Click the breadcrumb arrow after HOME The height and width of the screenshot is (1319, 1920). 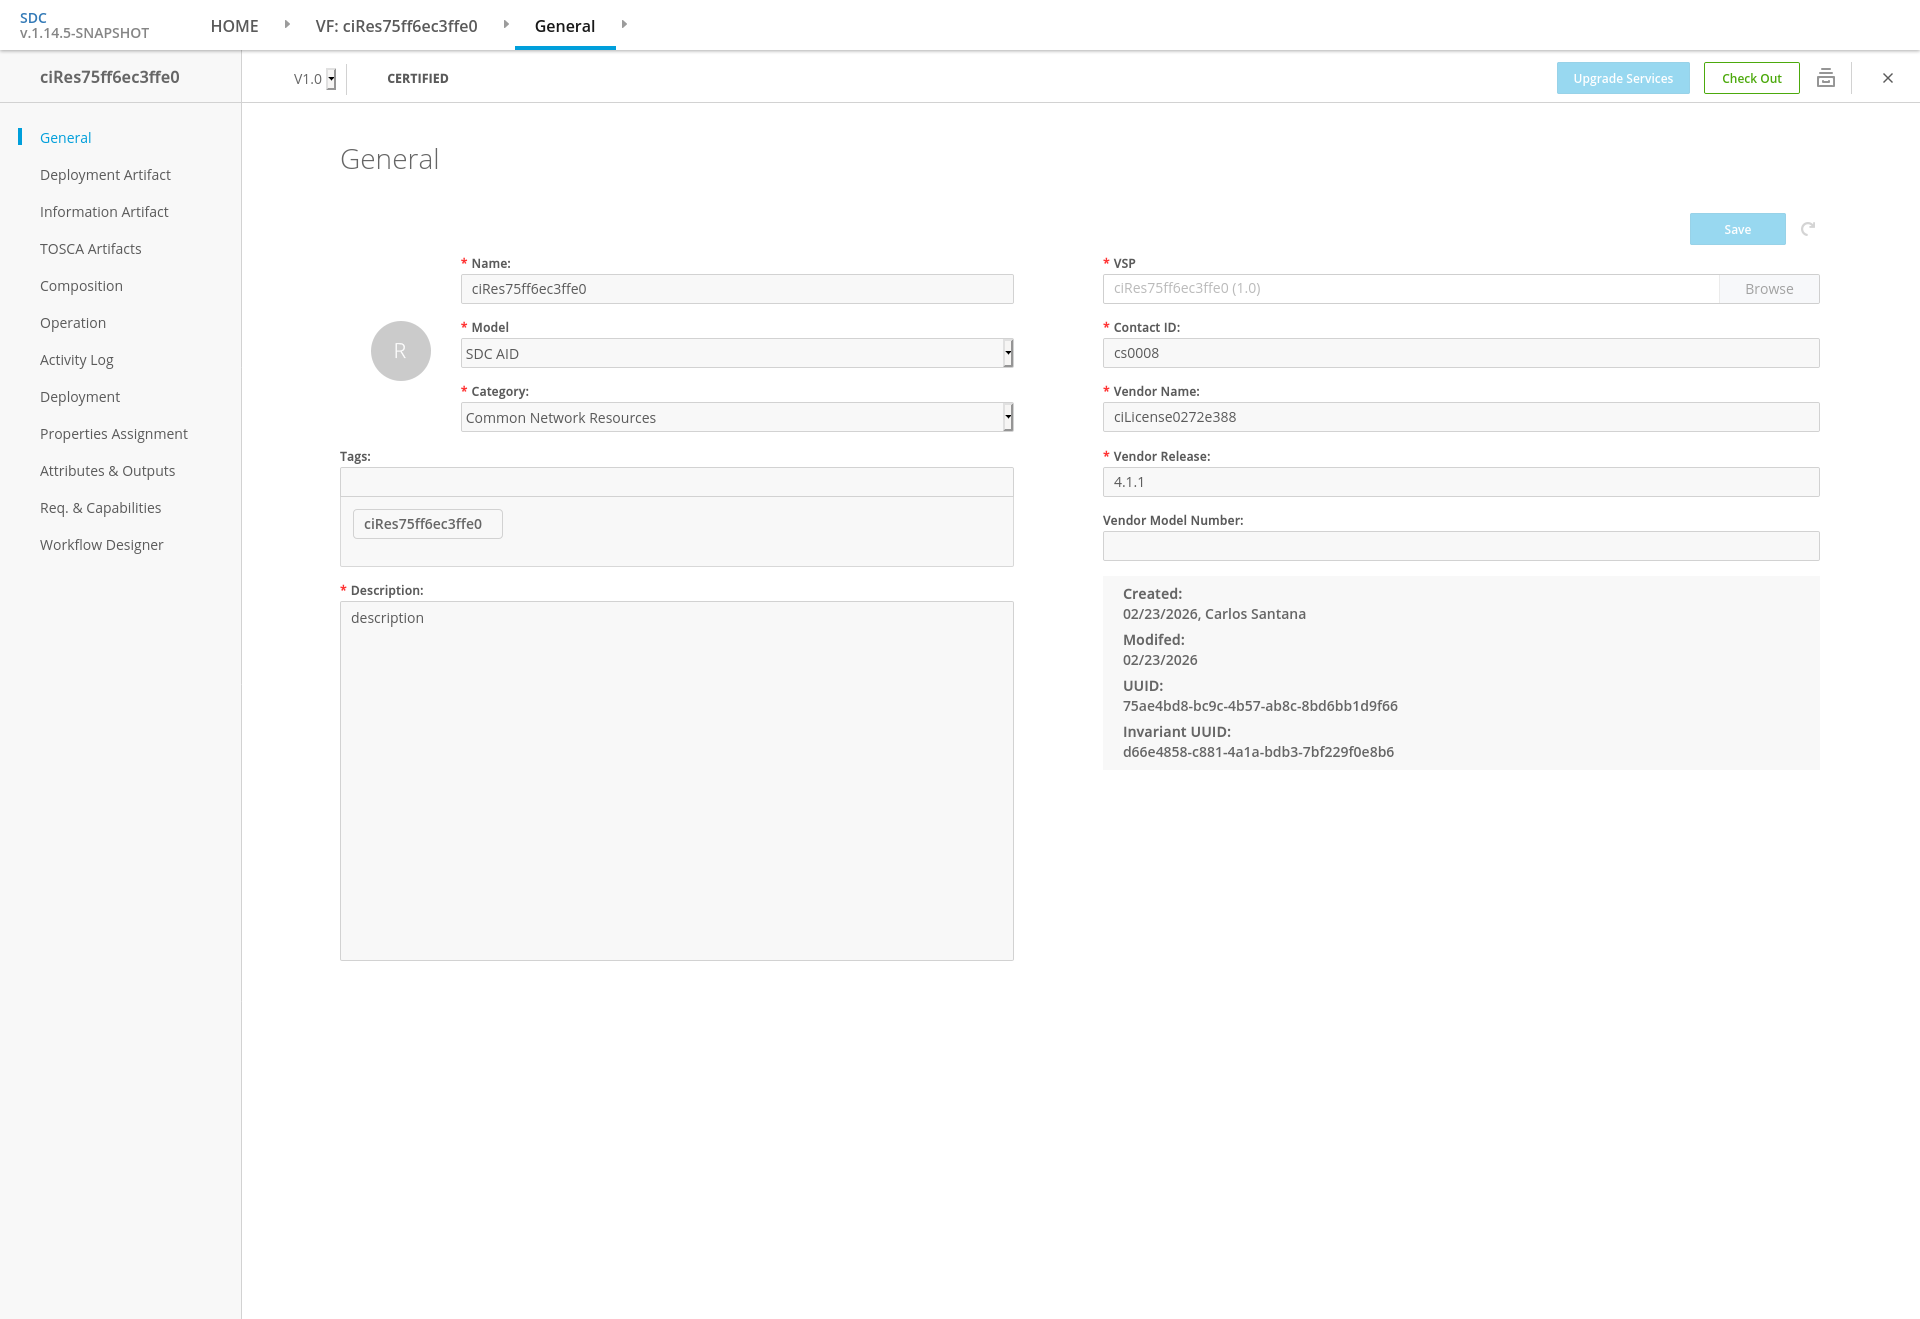[287, 24]
